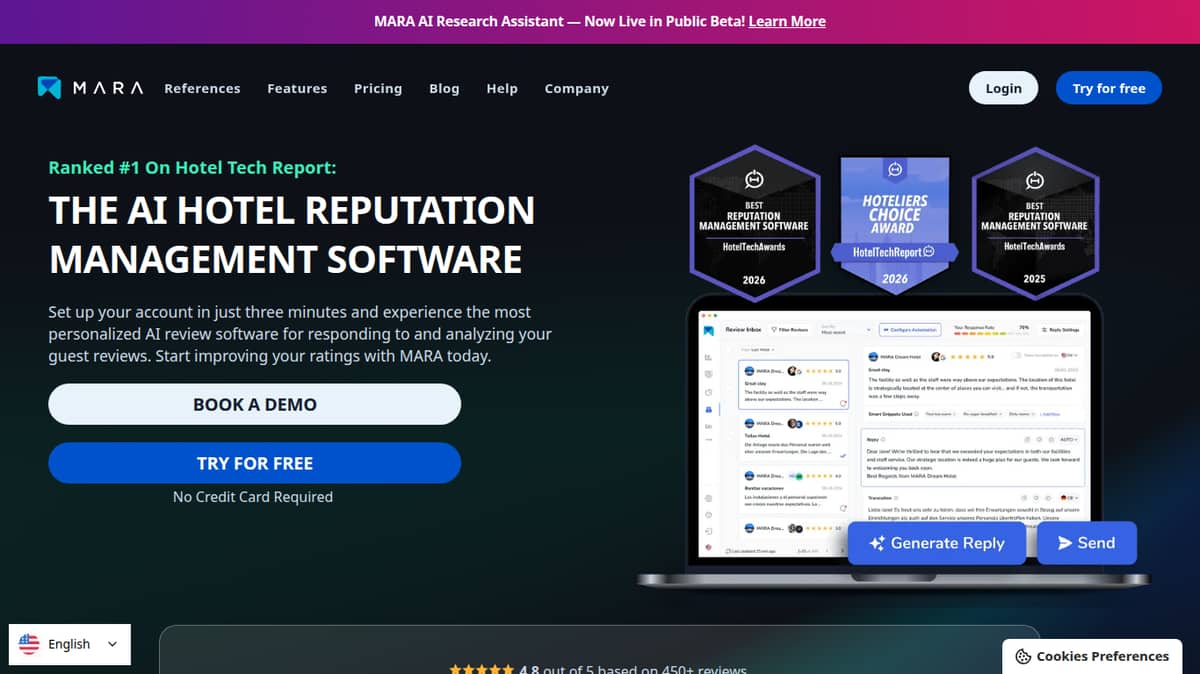Open the Features menu item
Screen dimensions: 1200x674
[x=297, y=88]
